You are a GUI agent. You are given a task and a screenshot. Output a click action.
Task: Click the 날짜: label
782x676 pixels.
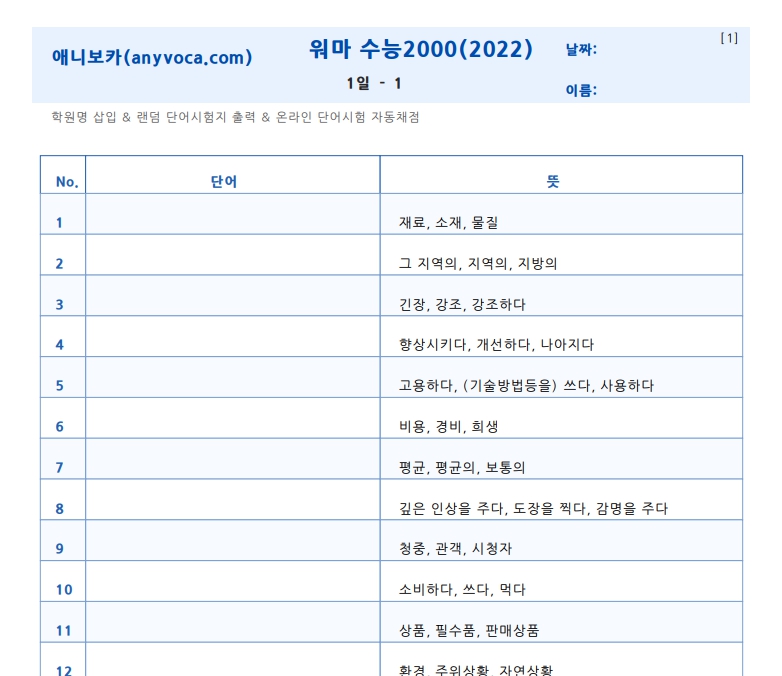coord(581,49)
